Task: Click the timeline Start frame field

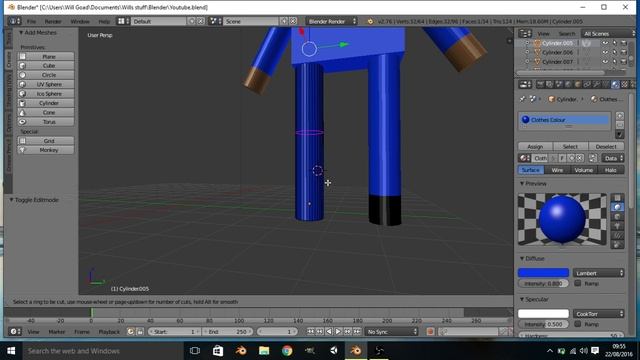Action: coord(175,332)
